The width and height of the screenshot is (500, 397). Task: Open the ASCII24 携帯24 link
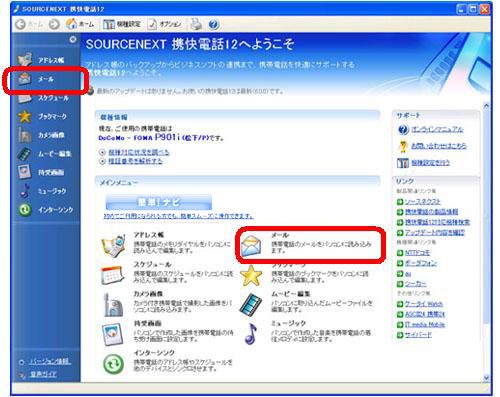[x=425, y=314]
